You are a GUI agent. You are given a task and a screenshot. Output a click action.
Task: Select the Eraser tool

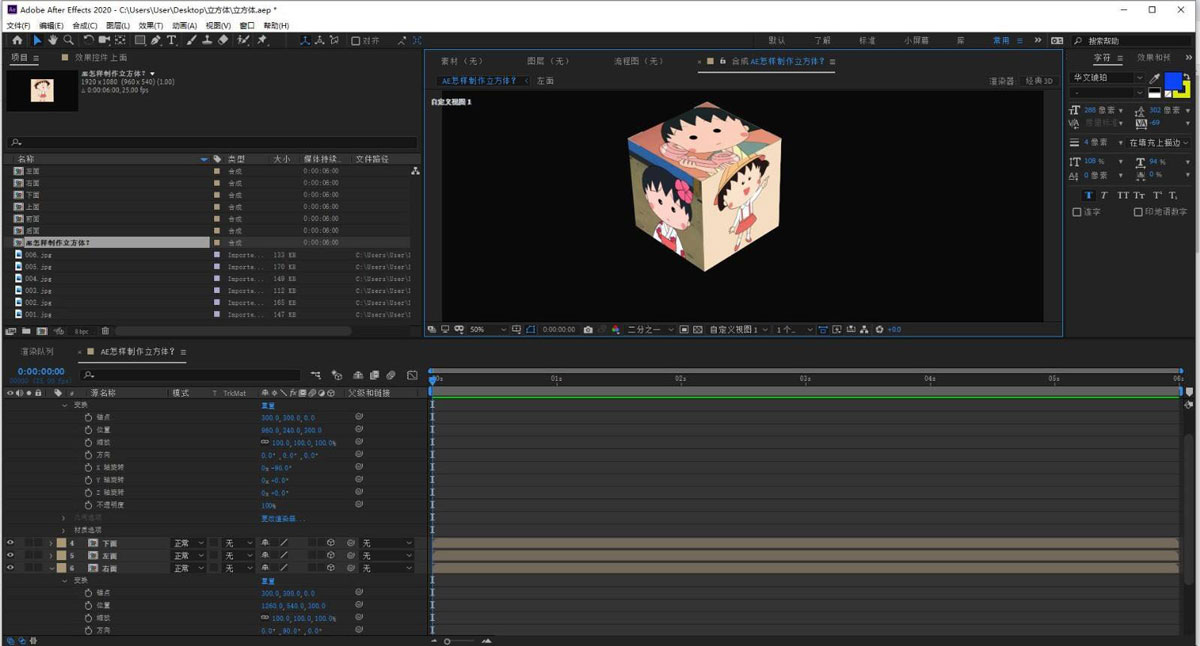pos(223,40)
